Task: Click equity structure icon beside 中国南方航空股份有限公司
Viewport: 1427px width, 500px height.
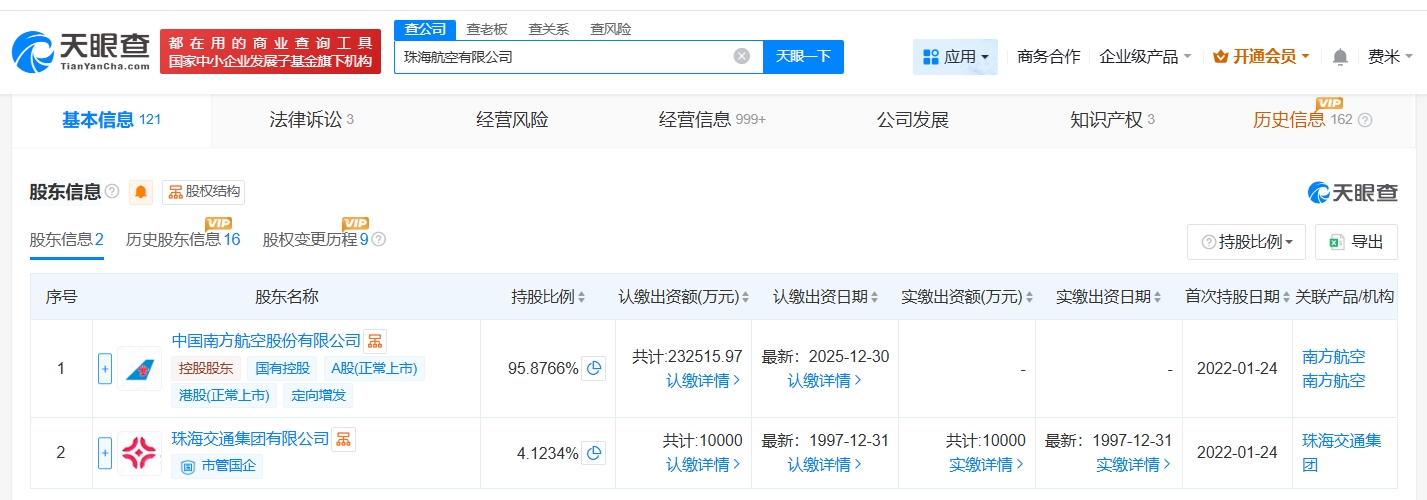Action: pos(375,341)
